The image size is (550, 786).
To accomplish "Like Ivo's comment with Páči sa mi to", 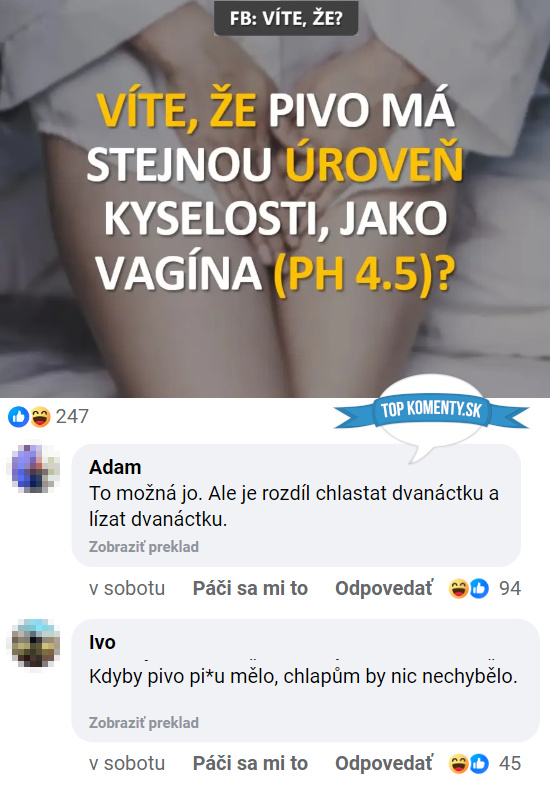I will [x=250, y=763].
